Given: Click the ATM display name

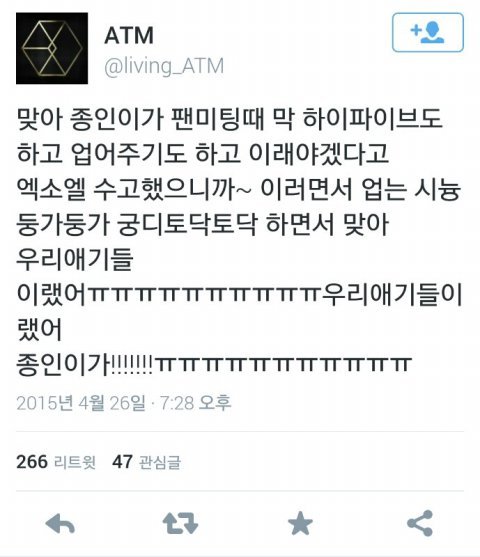Looking at the screenshot, I should (129, 36).
